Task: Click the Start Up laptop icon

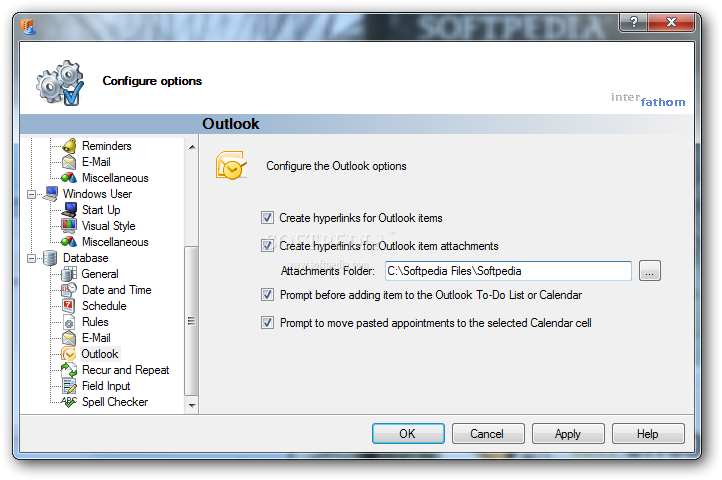Action: point(69,210)
